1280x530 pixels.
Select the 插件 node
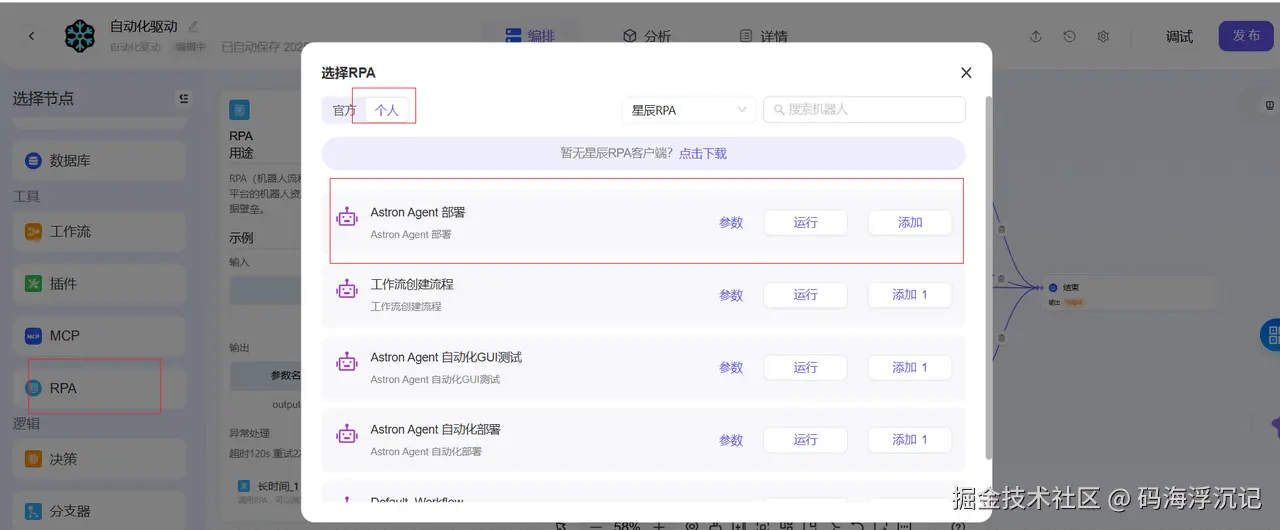tap(99, 284)
